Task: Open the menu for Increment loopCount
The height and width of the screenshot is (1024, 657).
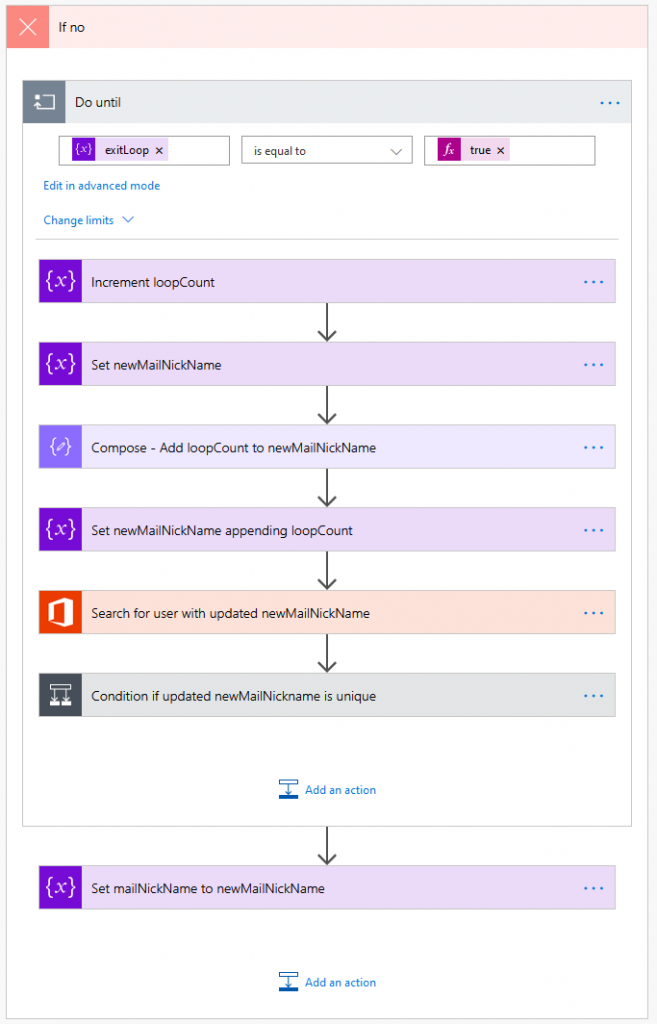Action: click(x=593, y=282)
